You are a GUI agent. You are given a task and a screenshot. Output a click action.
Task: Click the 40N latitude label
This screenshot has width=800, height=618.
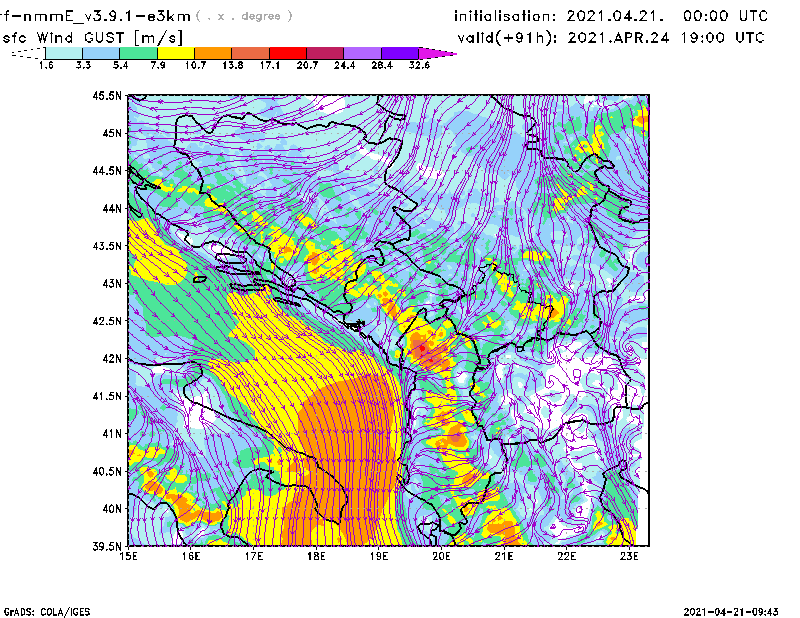112,509
